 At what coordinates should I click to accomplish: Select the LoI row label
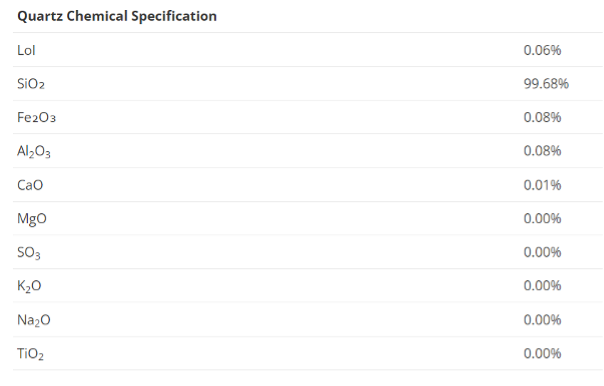coord(26,50)
